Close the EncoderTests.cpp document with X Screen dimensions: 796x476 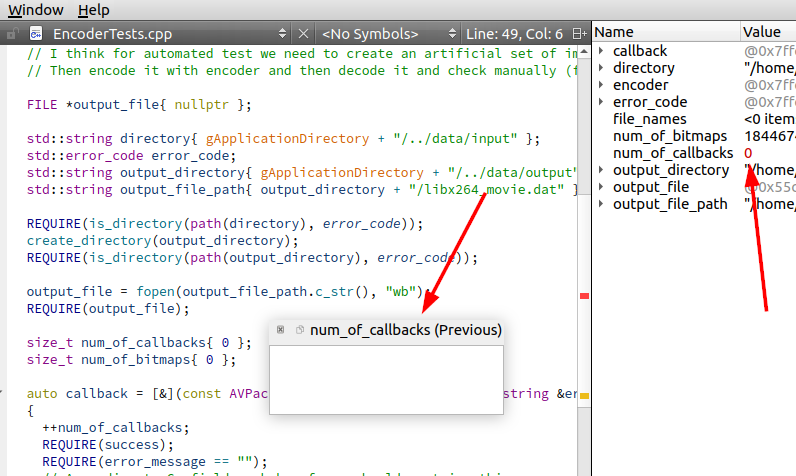(304, 34)
